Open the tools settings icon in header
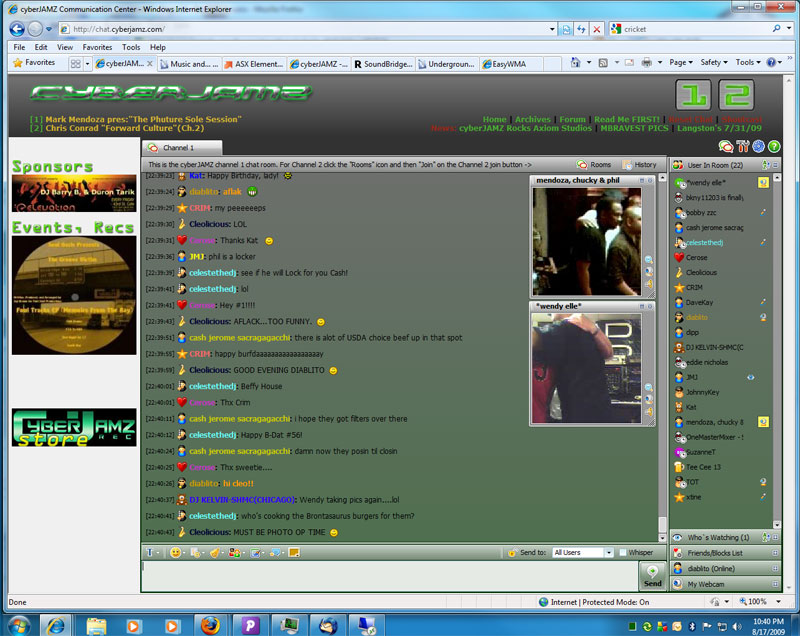 tap(743, 147)
